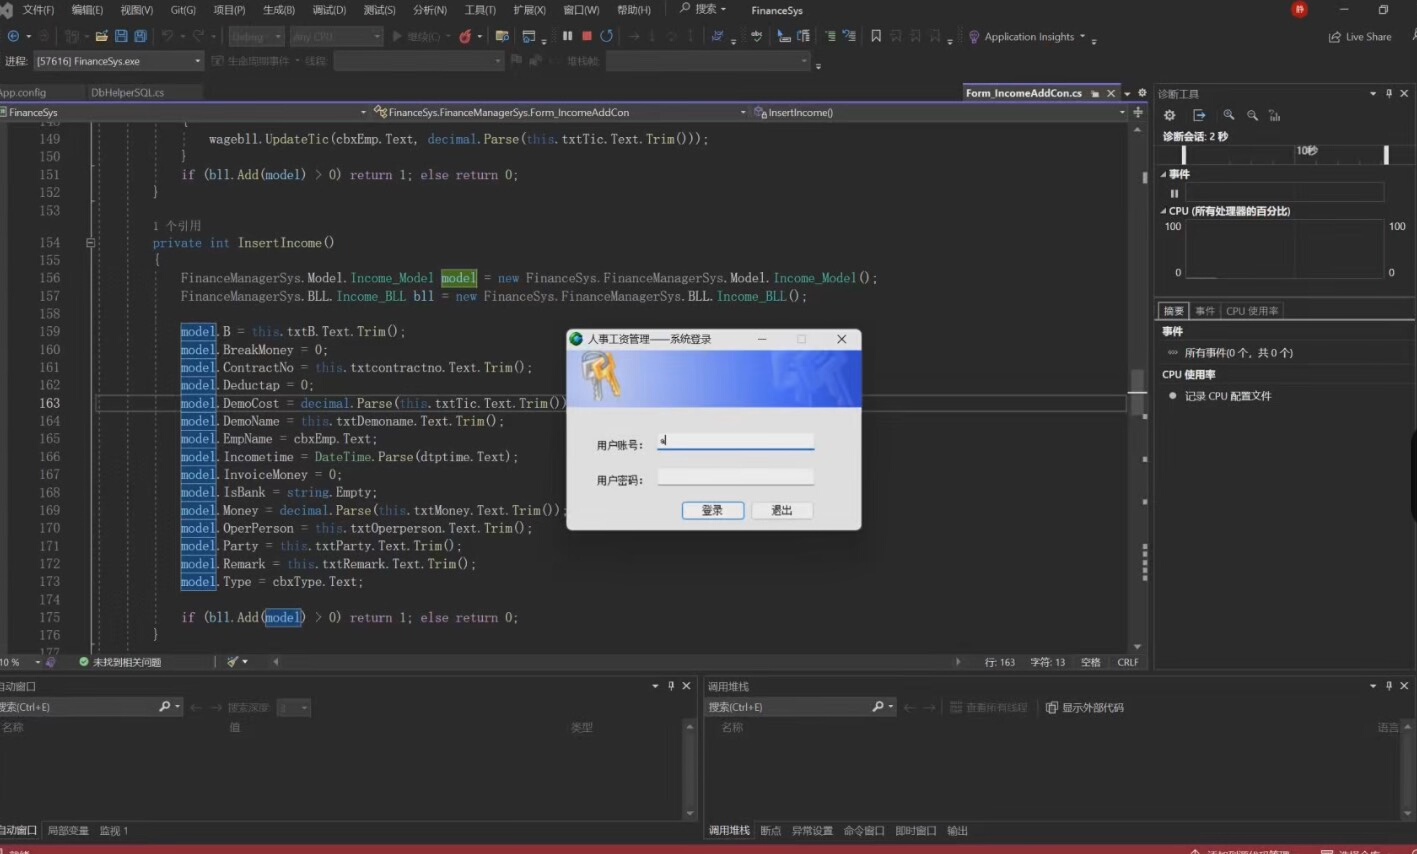Click the Save All icon in toolbar
Screen dimensions: 1417x854
[x=140, y=36]
